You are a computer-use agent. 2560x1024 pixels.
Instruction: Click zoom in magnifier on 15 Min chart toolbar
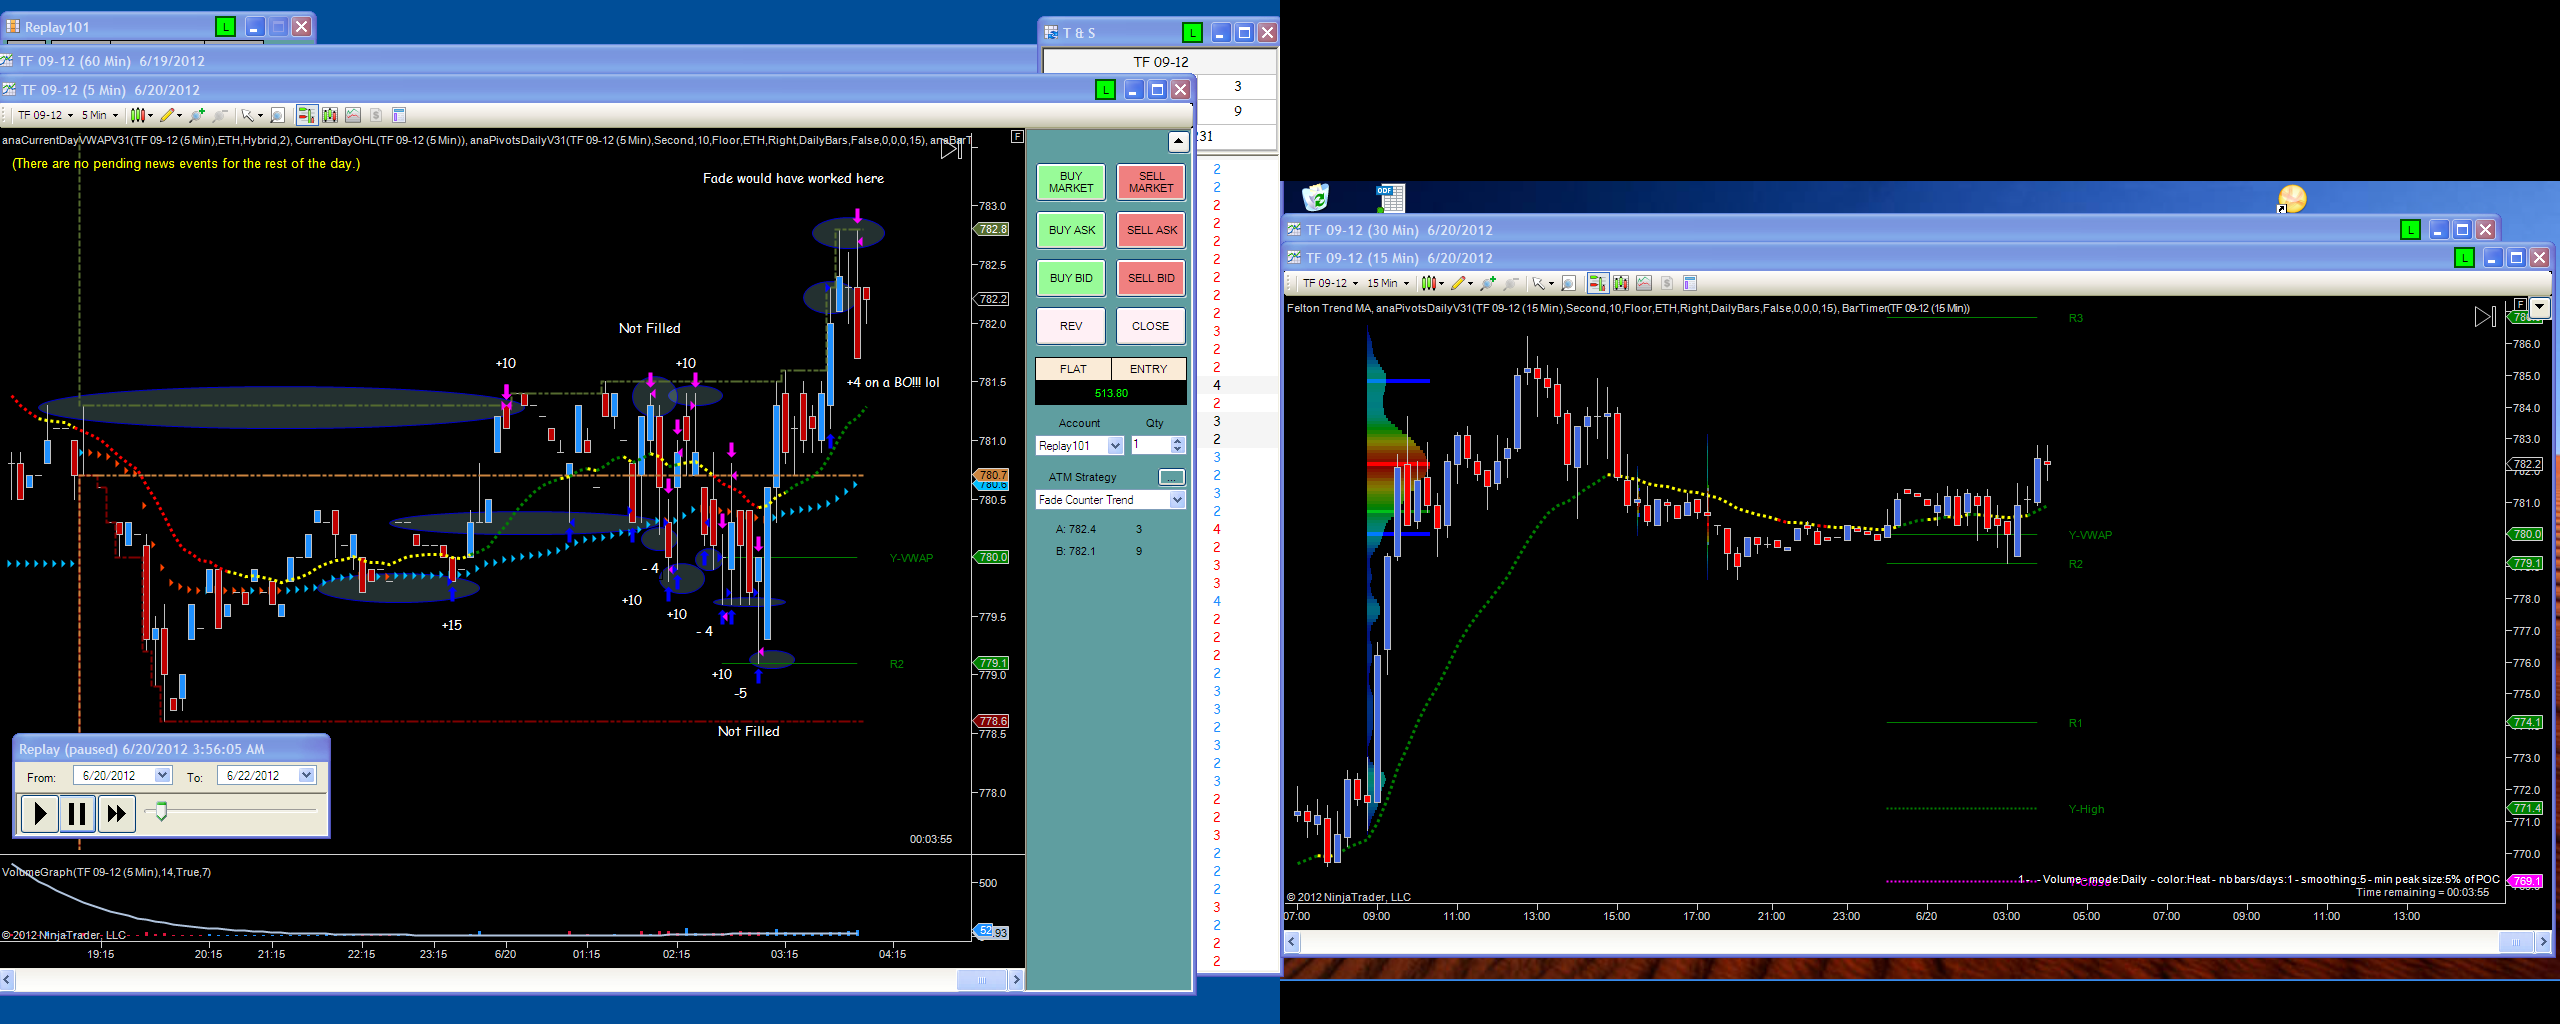tap(1488, 283)
